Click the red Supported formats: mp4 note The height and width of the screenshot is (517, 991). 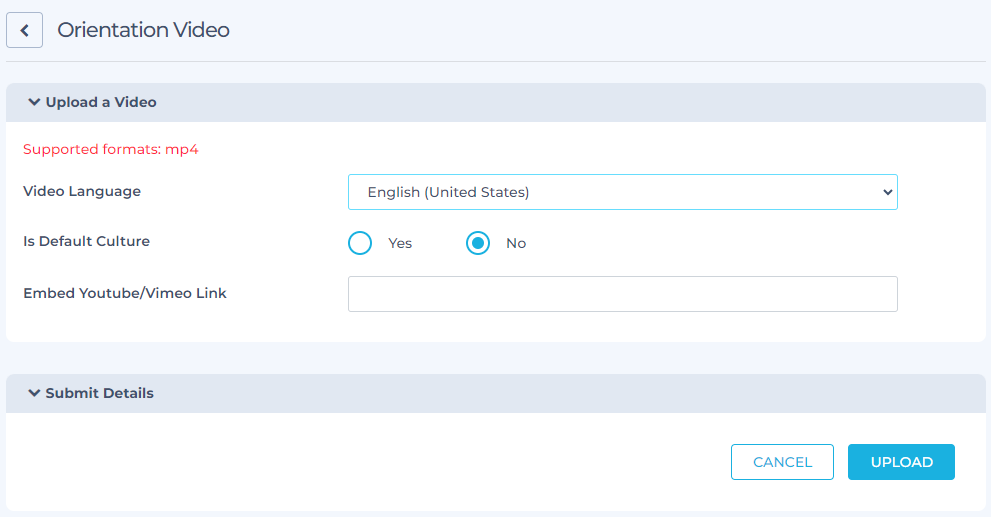[111, 149]
